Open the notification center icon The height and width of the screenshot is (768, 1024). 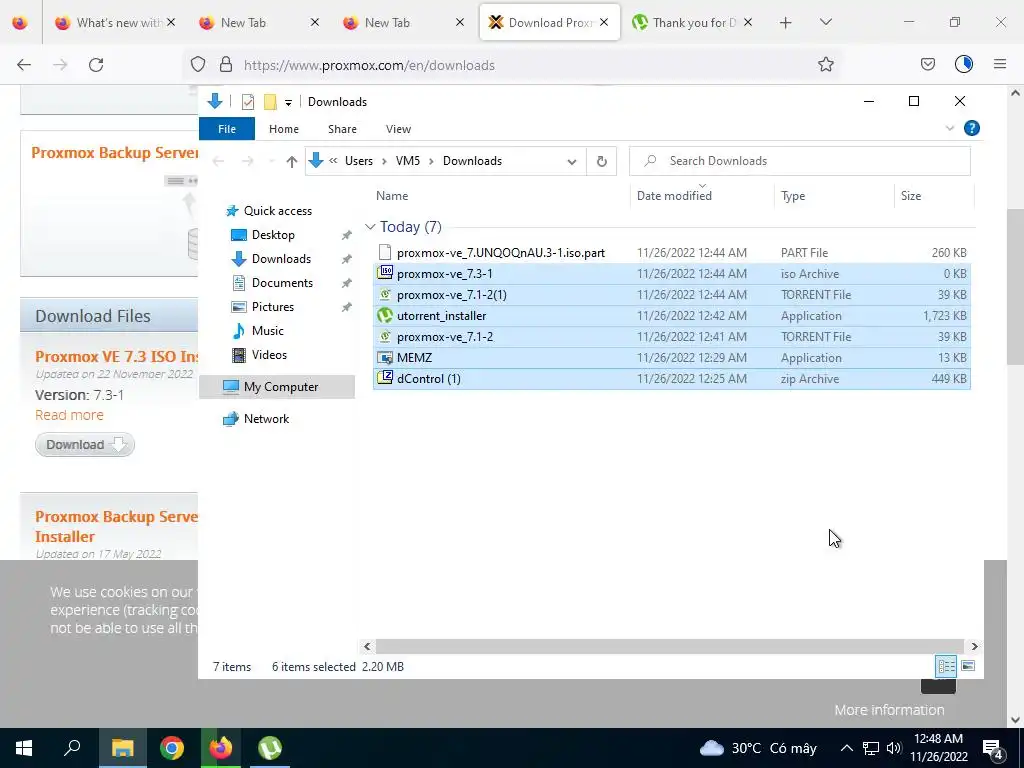click(993, 749)
